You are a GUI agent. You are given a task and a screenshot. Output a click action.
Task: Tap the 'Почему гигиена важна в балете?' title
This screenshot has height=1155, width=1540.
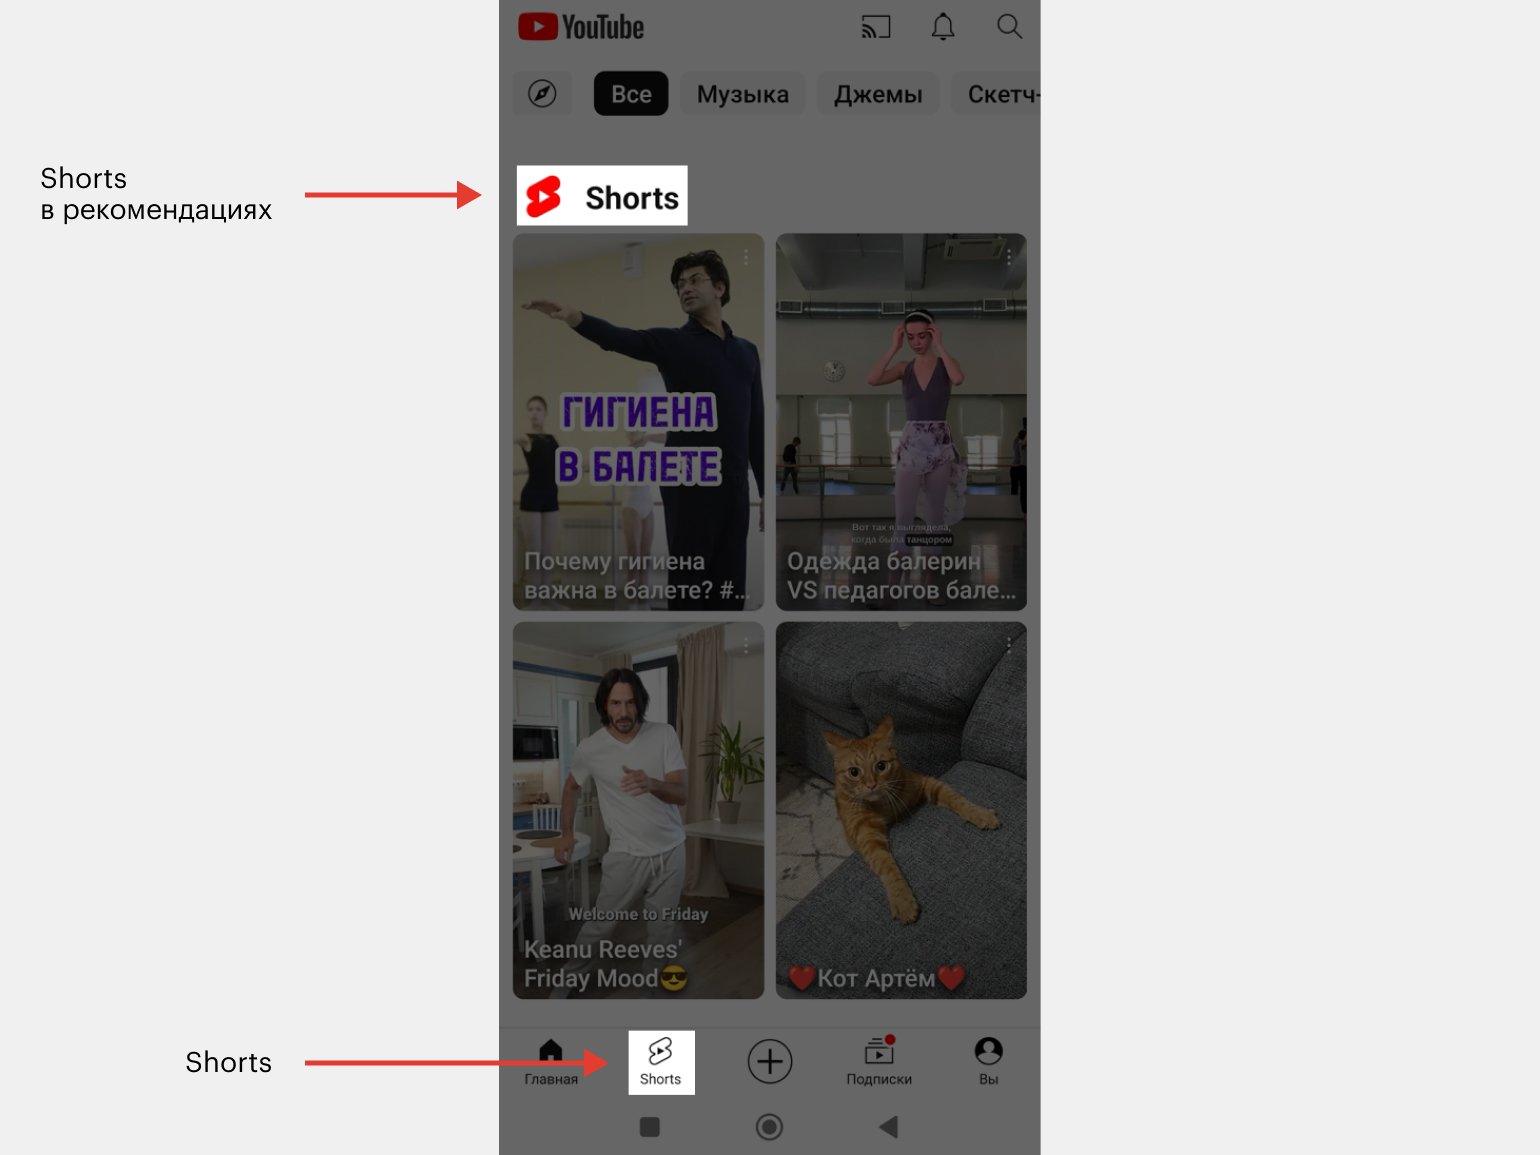click(x=636, y=576)
